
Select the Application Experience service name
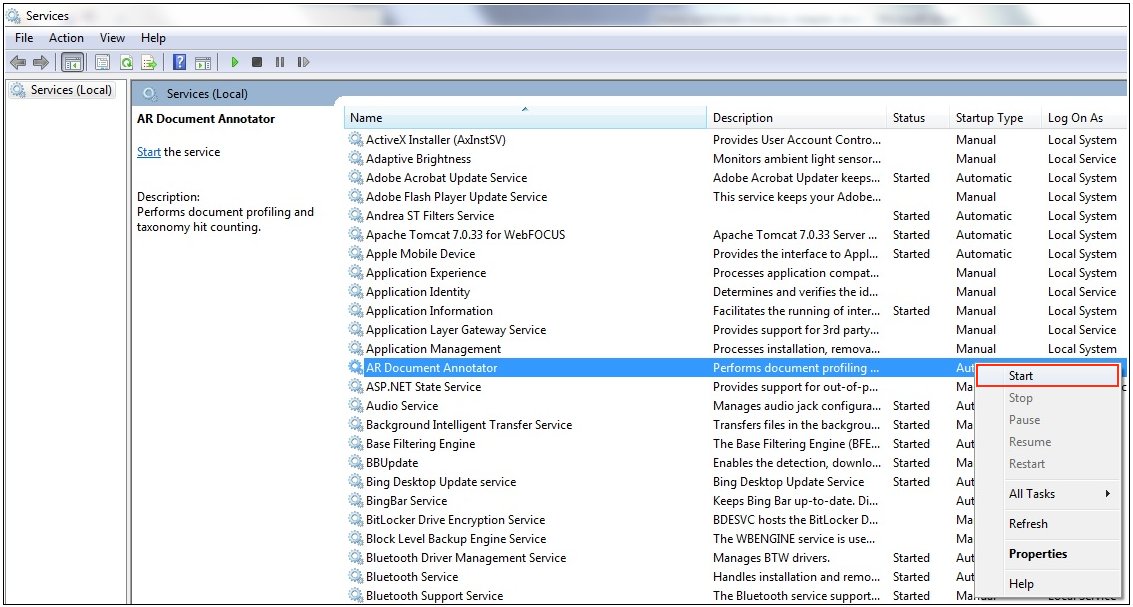[x=426, y=272]
